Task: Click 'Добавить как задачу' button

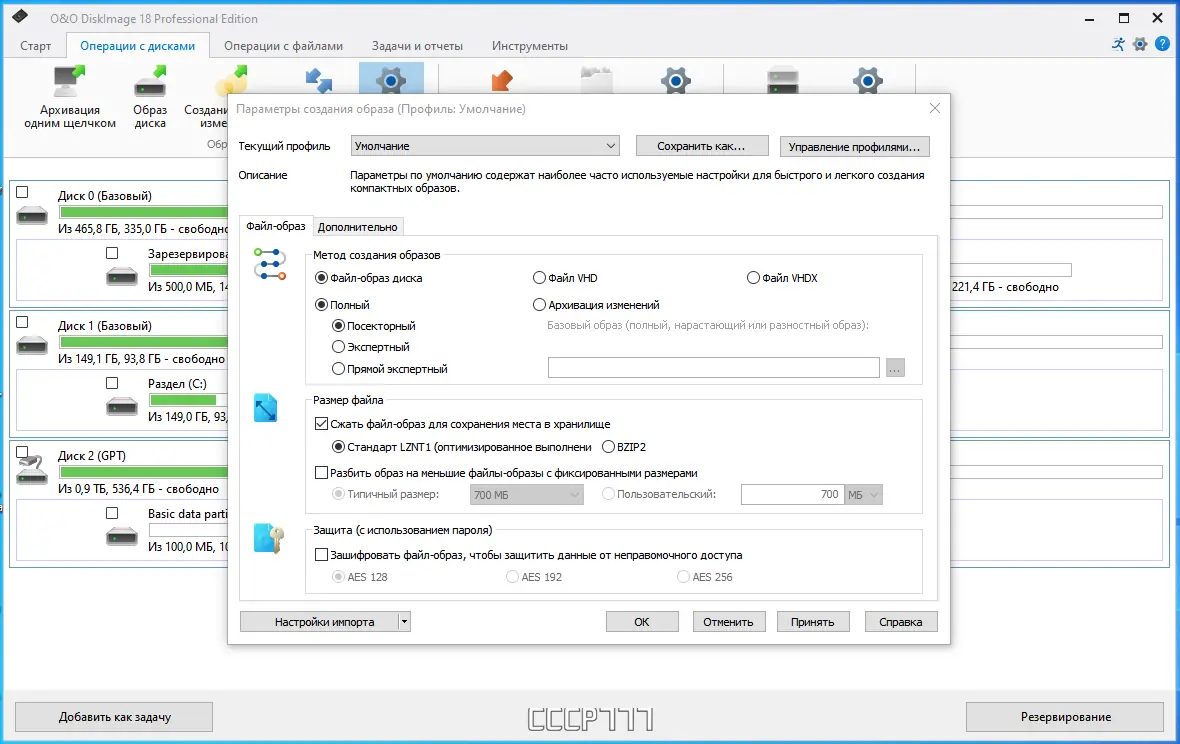Action: pos(114,717)
